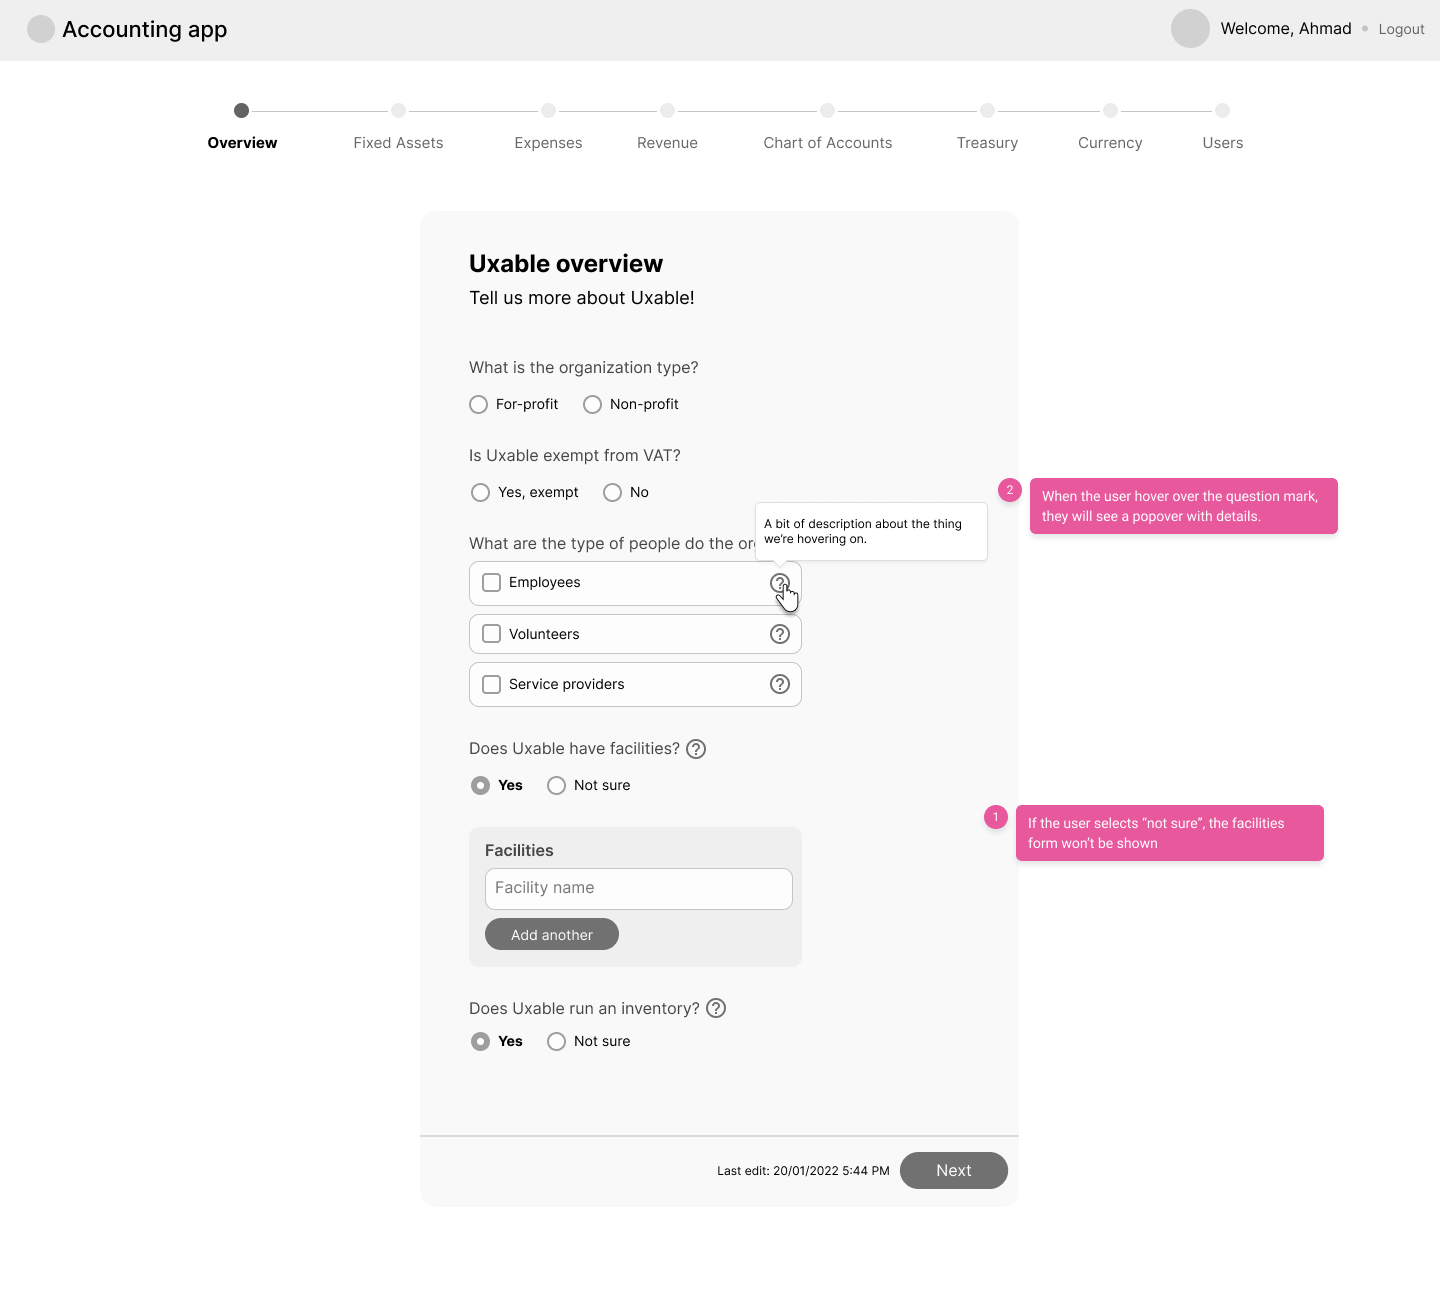This screenshot has width=1440, height=1295.
Task: Click the question mark beside Volunteers
Action: tap(780, 634)
